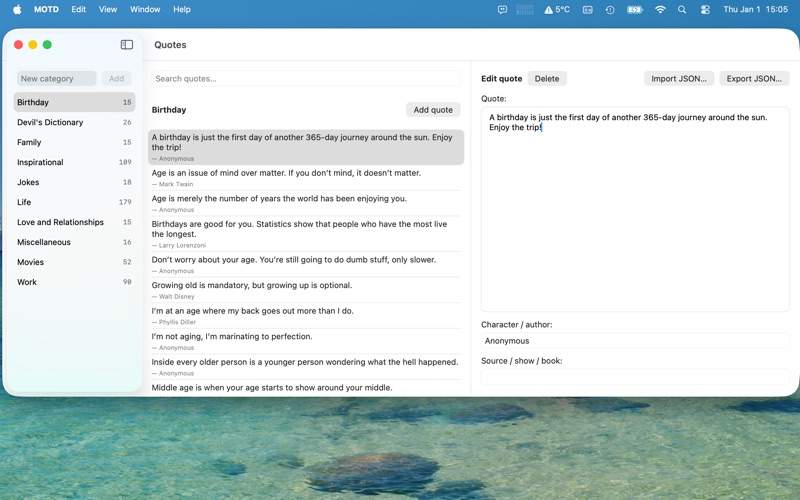800x500 pixels.
Task: Open the clock history menu bar icon
Action: pos(610,9)
